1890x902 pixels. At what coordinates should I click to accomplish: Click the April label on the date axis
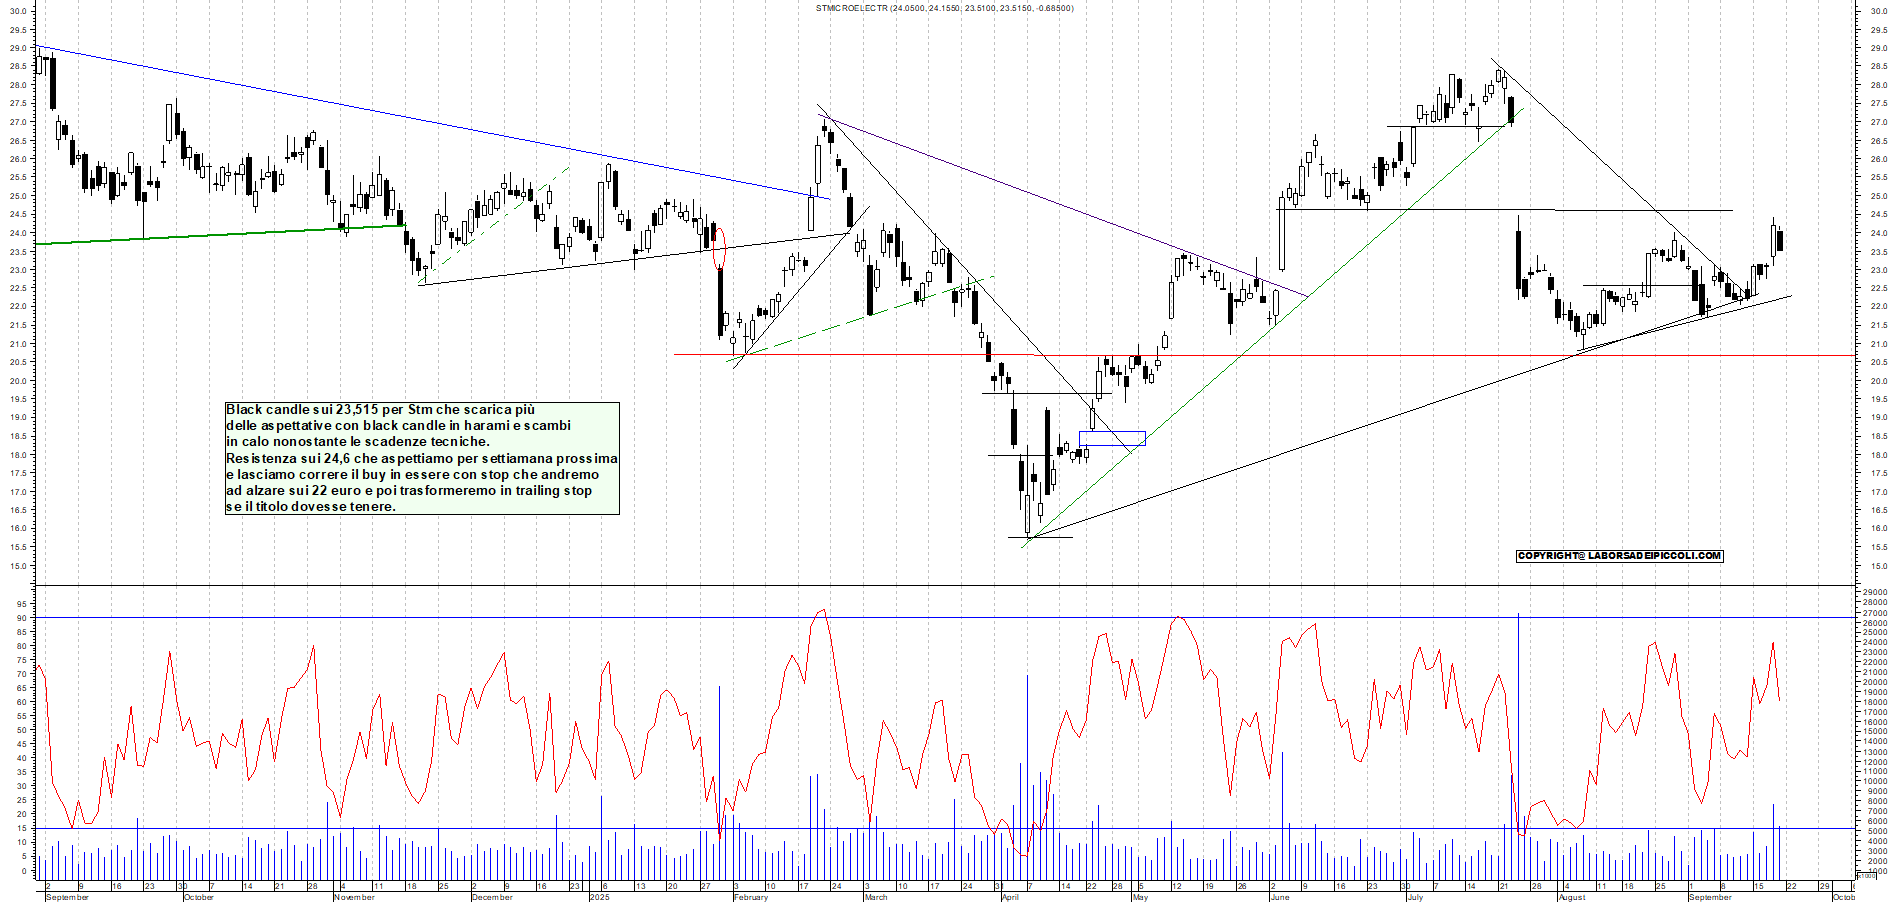tap(1011, 897)
